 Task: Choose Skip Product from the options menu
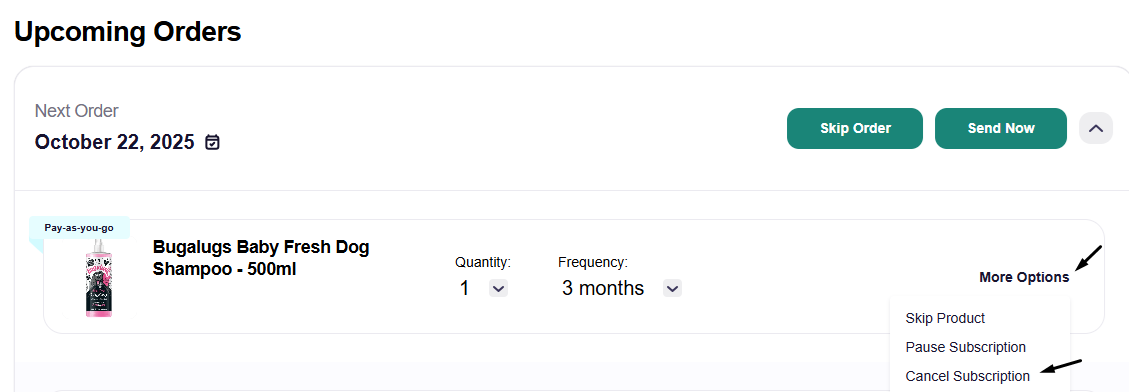click(945, 318)
